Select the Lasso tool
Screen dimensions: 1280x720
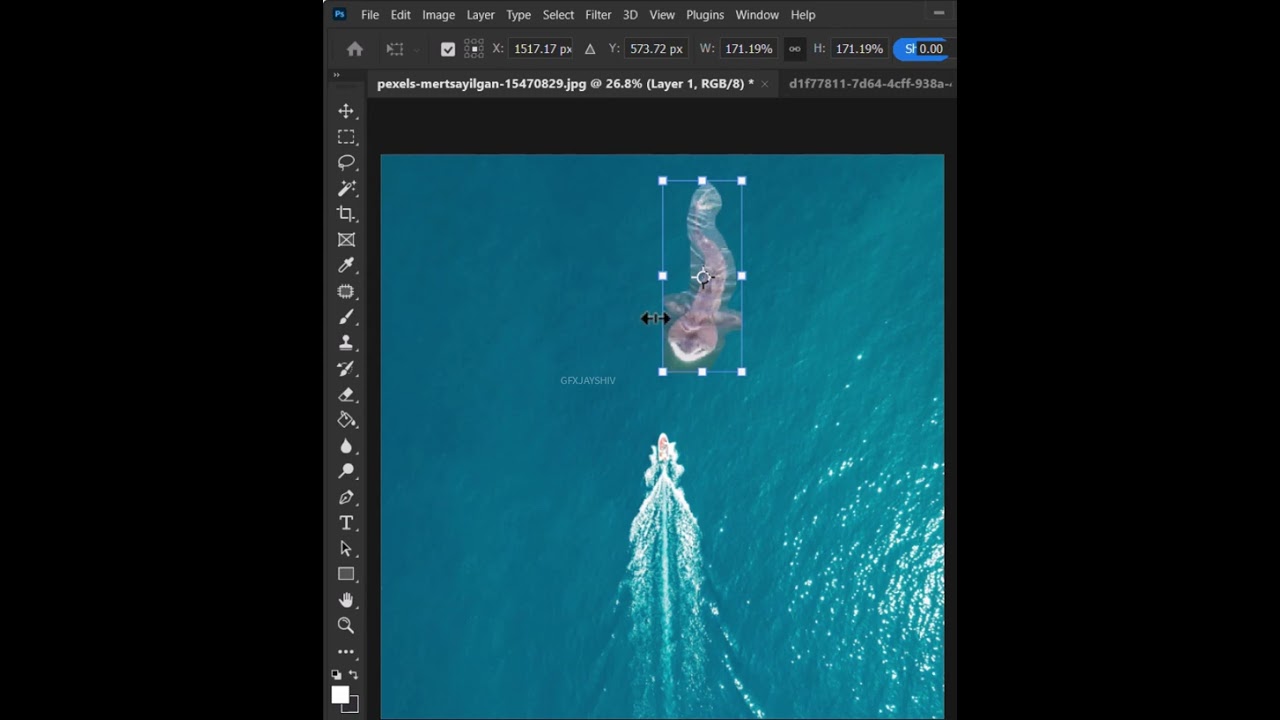(x=346, y=162)
